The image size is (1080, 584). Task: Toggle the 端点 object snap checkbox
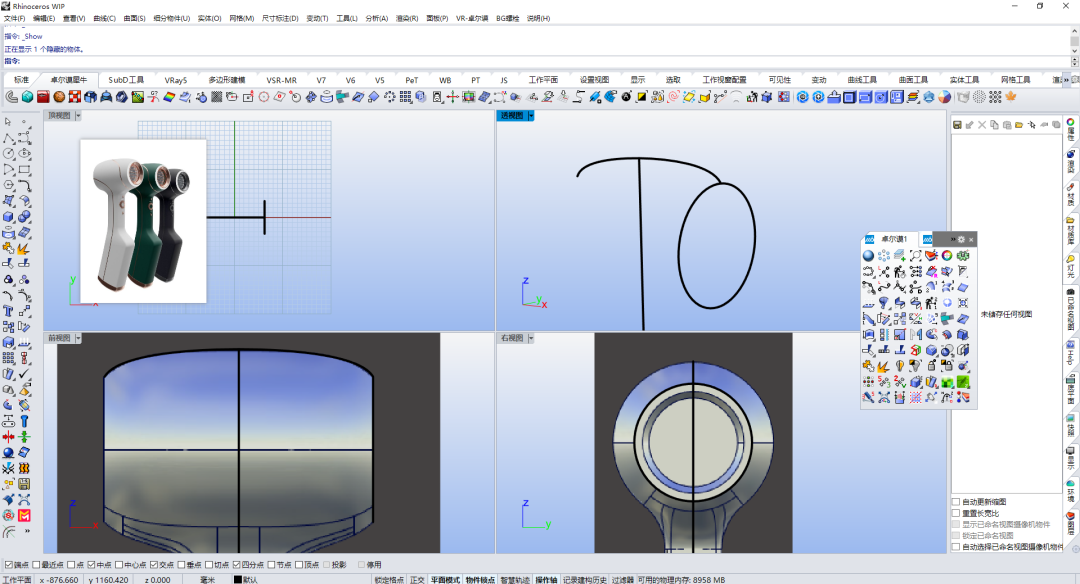[x=9, y=565]
